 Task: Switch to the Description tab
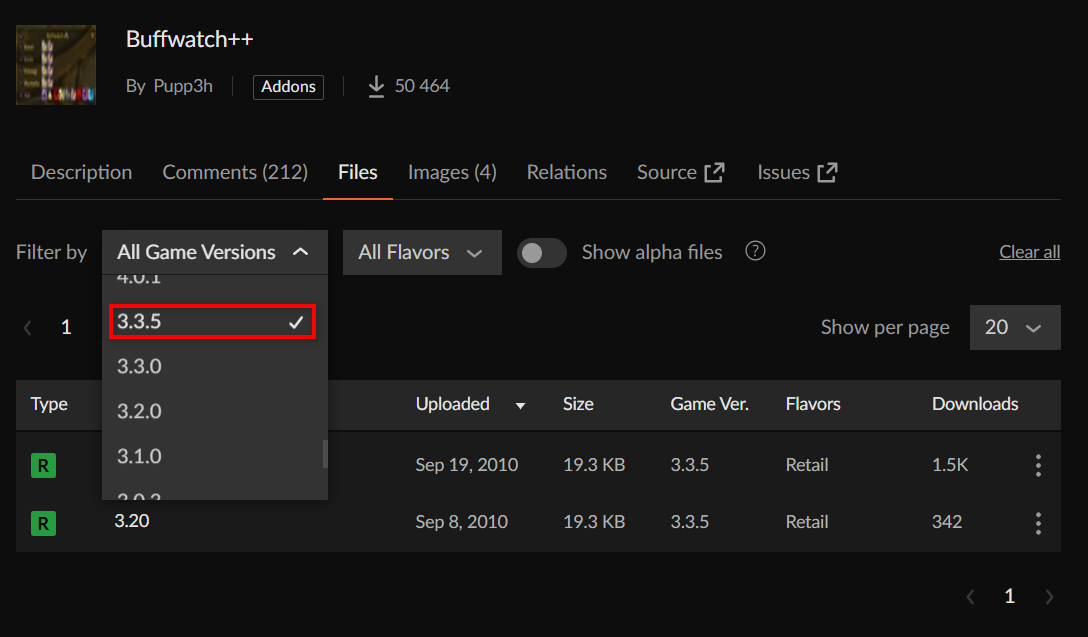tap(81, 172)
